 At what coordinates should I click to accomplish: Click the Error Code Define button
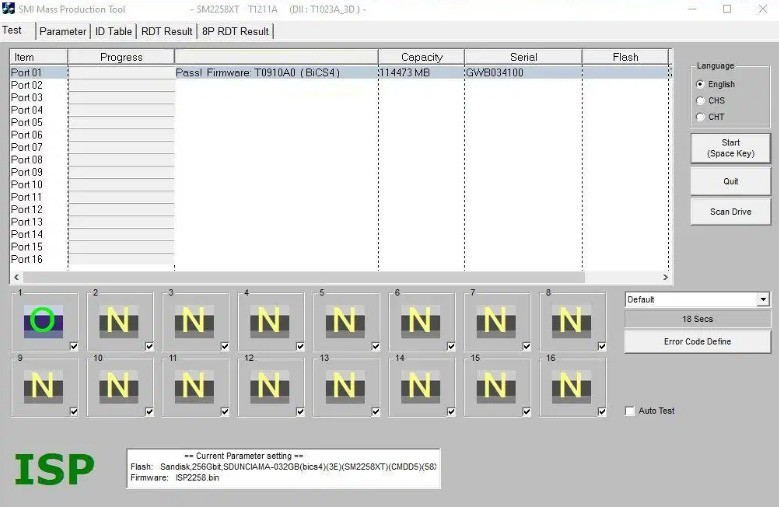pyautogui.click(x=698, y=342)
